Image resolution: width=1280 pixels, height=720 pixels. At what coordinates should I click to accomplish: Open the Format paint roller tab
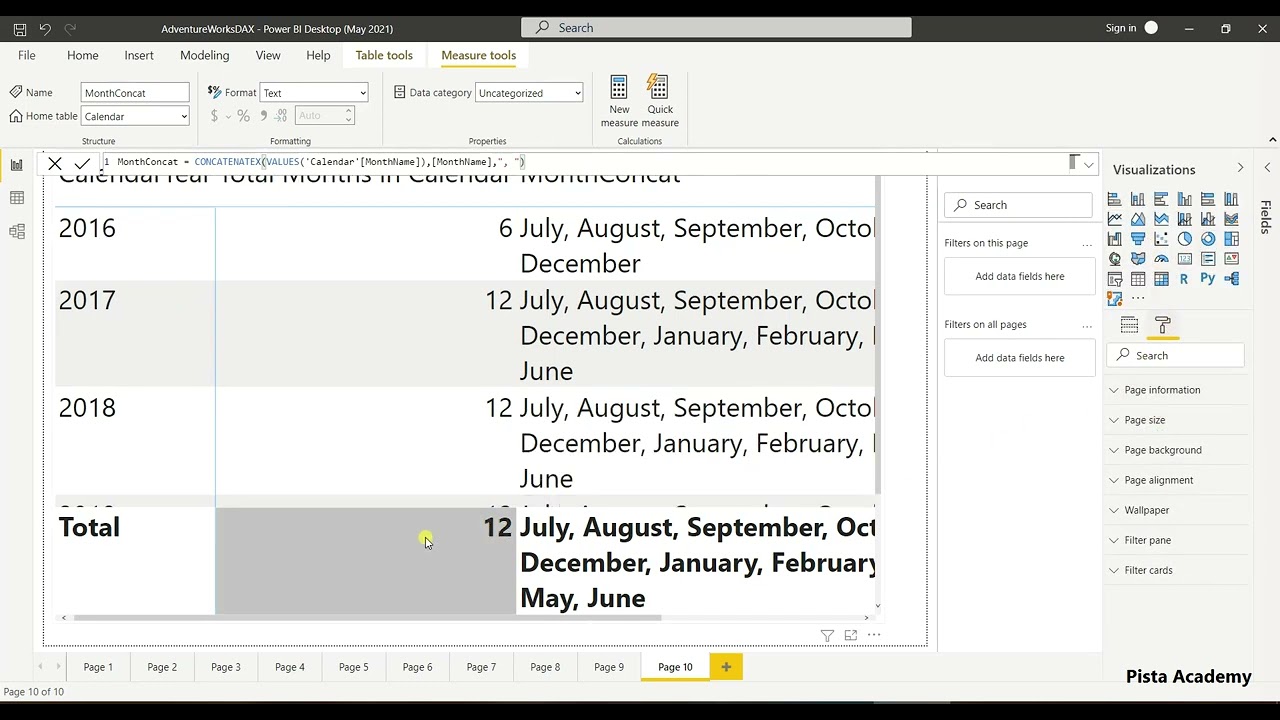tap(1163, 325)
